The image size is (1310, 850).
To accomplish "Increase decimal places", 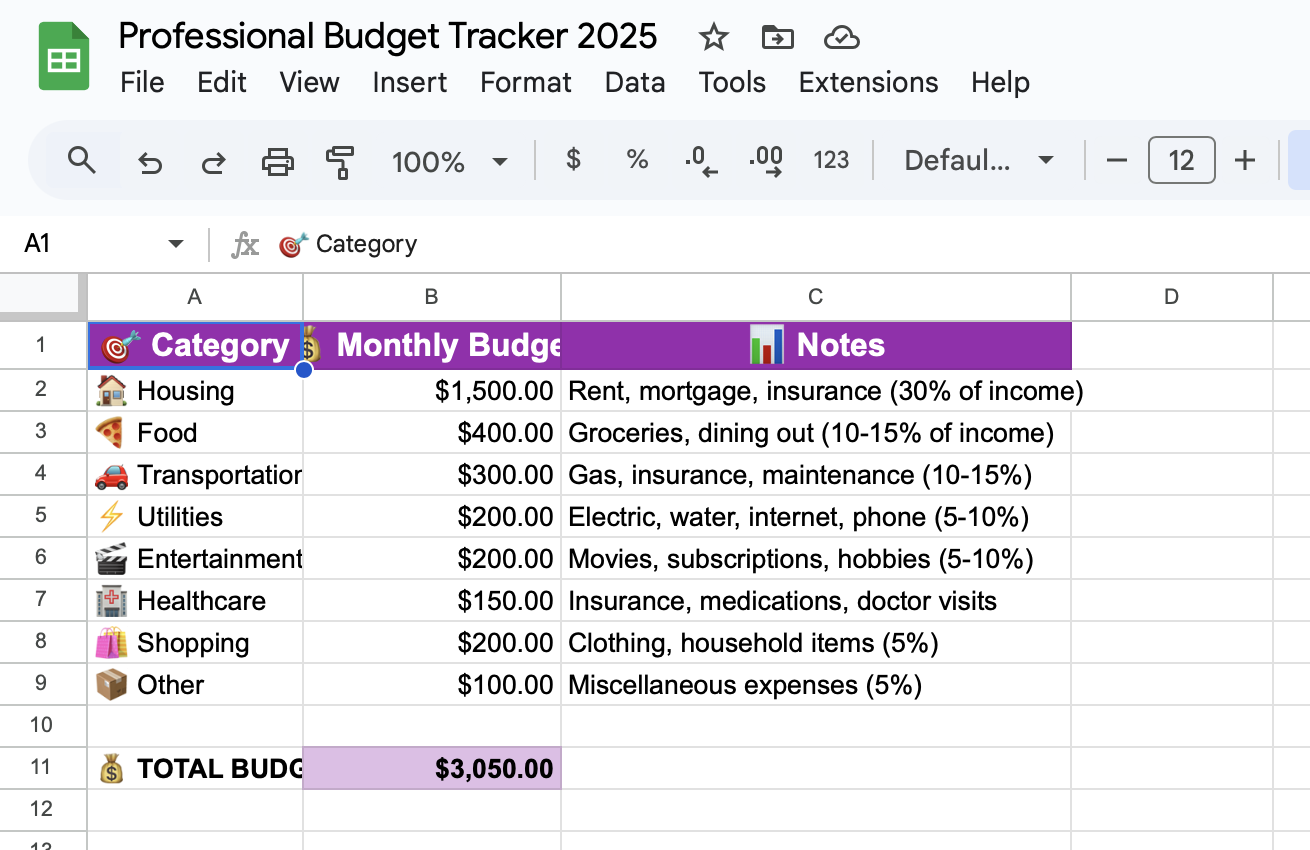I will tap(766, 160).
